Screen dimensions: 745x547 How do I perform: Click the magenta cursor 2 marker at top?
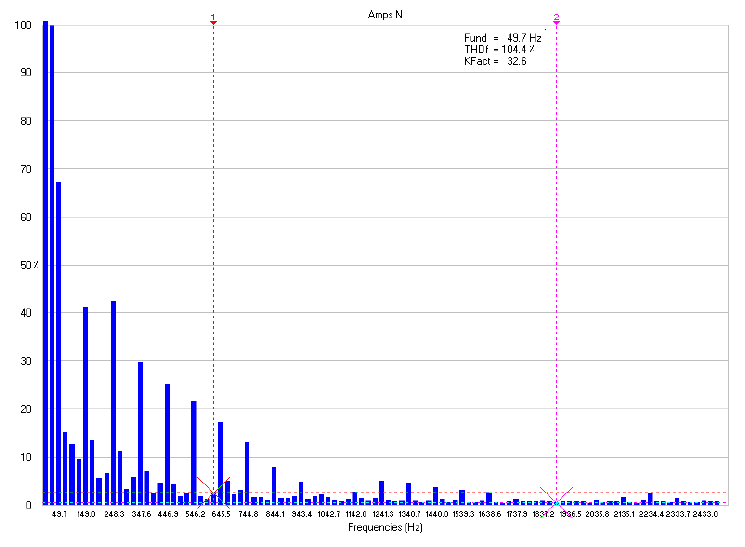(556, 20)
